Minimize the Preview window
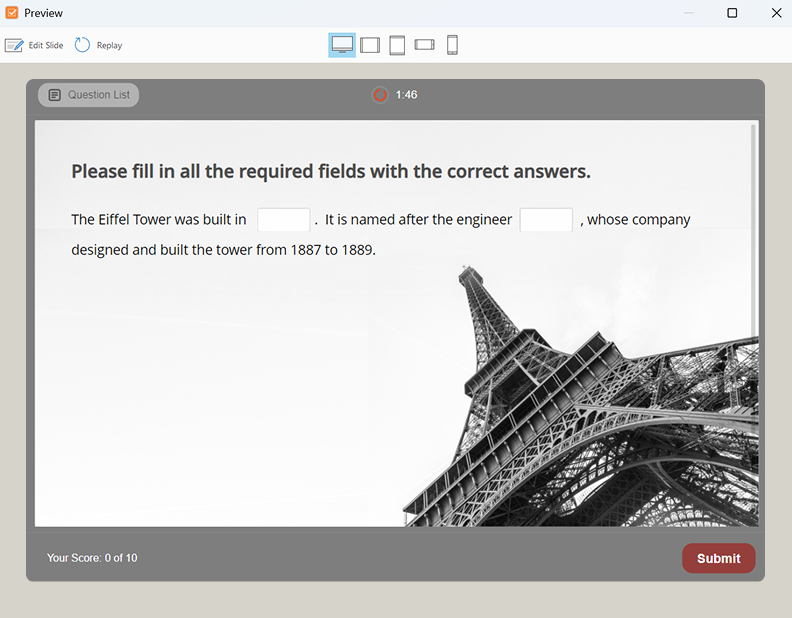The height and width of the screenshot is (618, 792). tap(688, 13)
